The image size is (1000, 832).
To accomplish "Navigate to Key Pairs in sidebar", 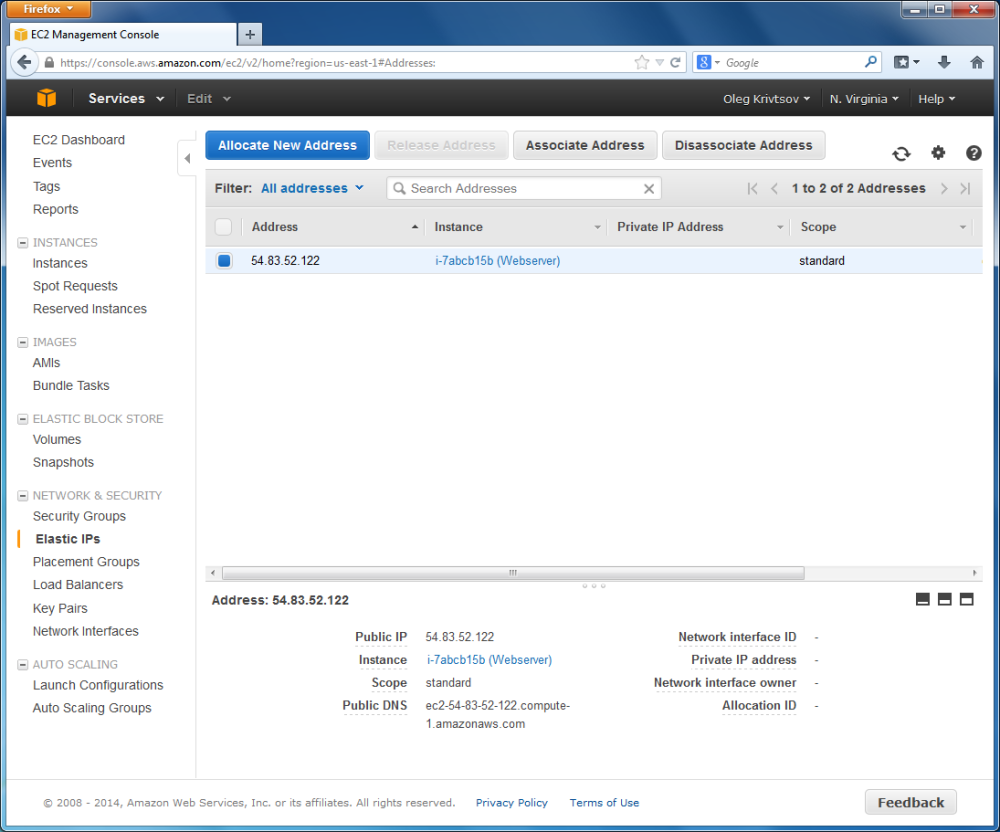I will [60, 609].
